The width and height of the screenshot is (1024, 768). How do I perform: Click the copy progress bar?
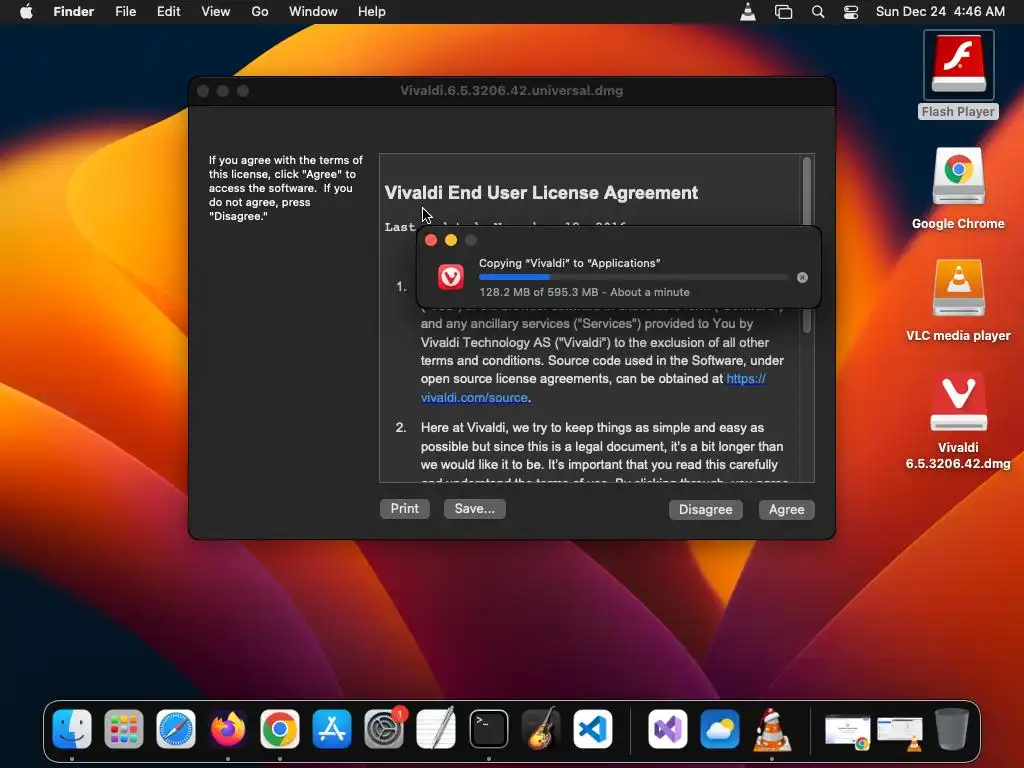pos(633,278)
